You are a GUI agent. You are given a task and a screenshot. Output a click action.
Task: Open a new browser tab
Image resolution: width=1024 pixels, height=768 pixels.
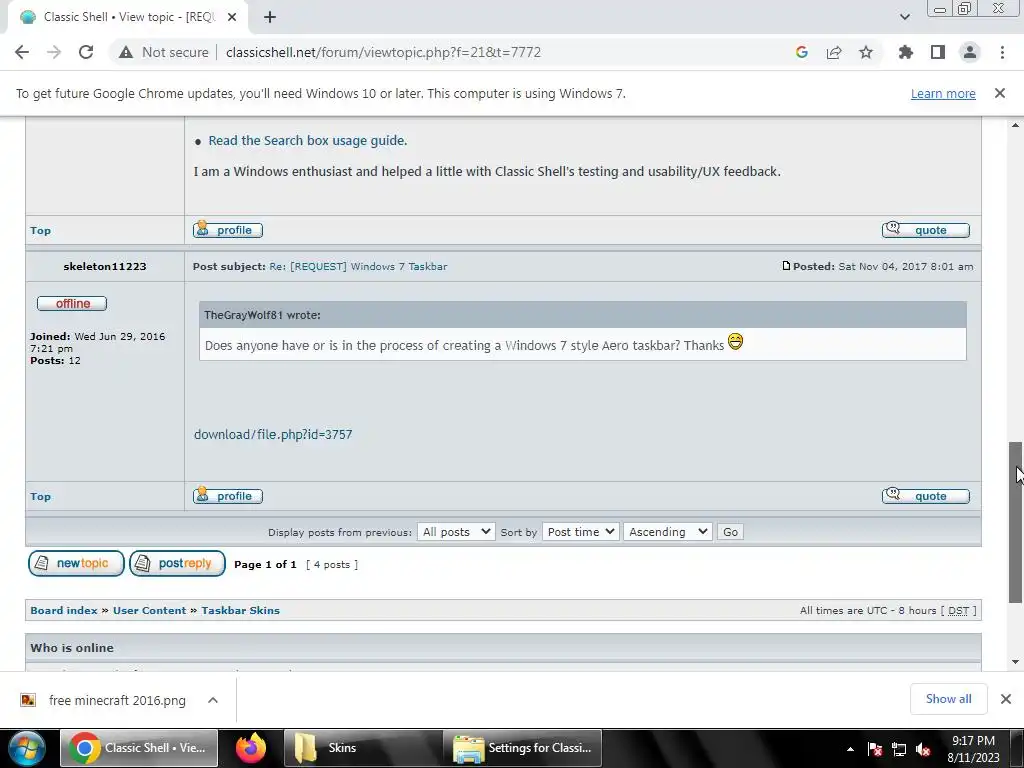[x=270, y=17]
